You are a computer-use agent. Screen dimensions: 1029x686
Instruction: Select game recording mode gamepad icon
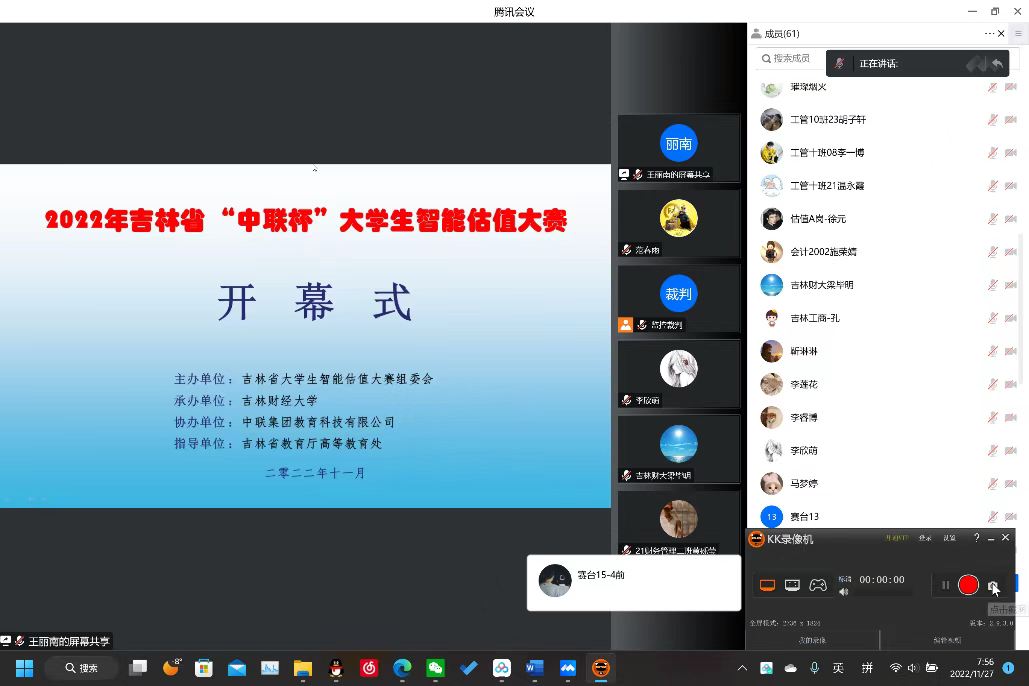click(818, 585)
